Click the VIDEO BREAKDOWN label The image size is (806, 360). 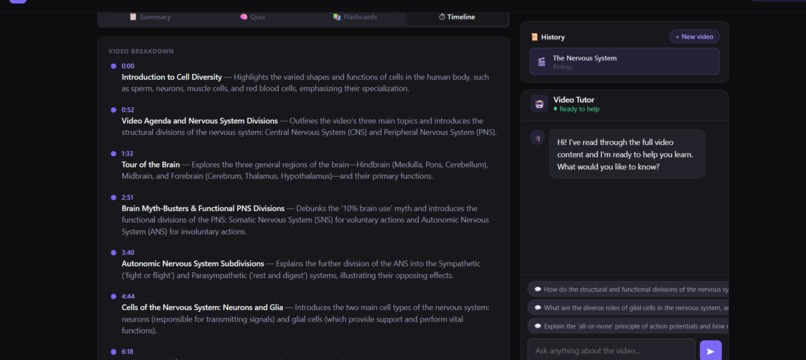click(x=141, y=51)
